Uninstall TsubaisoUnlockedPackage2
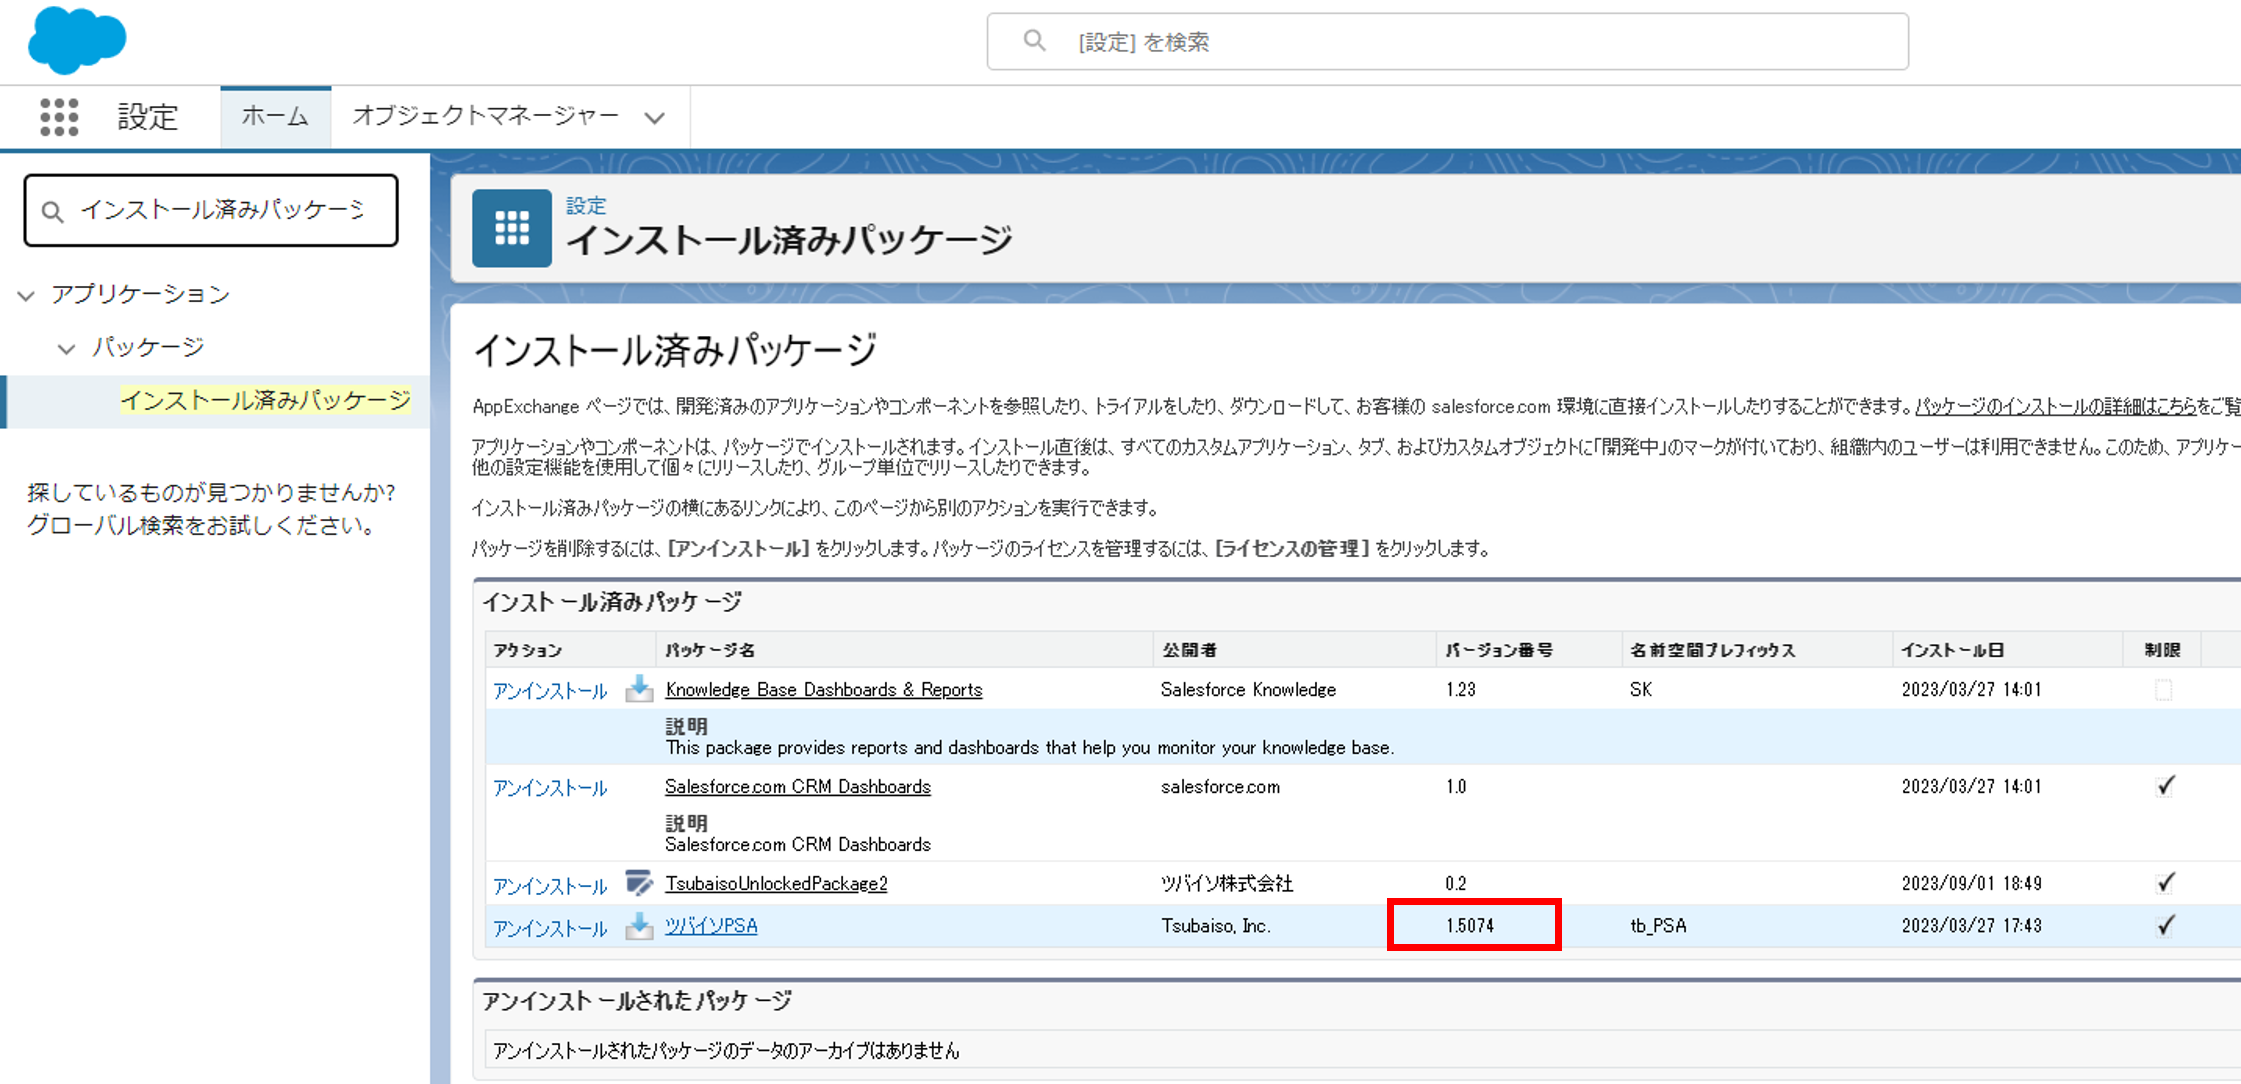The width and height of the screenshot is (2241, 1084). click(x=550, y=885)
